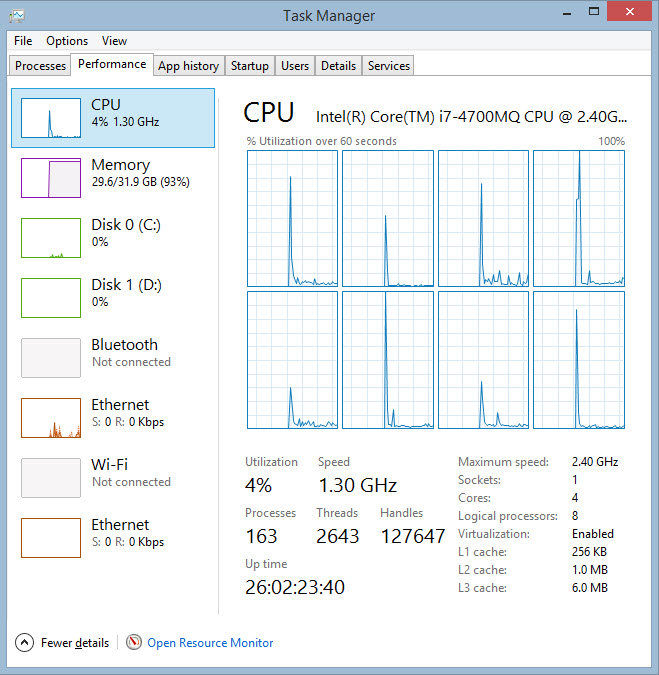The width and height of the screenshot is (659, 675).
Task: Collapse view with Fewer details arrow
Action: pos(25,643)
